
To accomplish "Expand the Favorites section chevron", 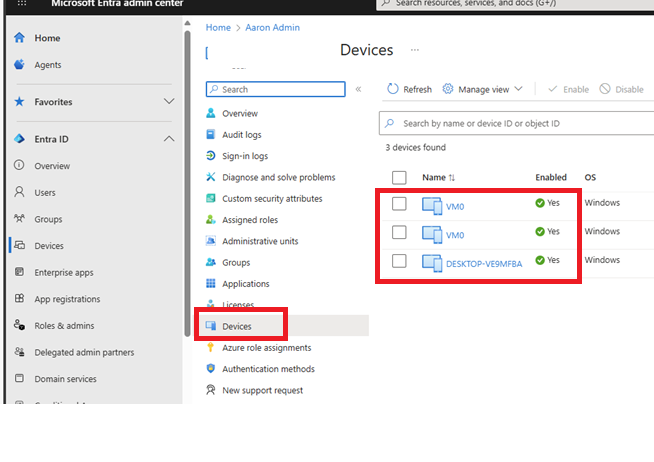I will pyautogui.click(x=169, y=101).
